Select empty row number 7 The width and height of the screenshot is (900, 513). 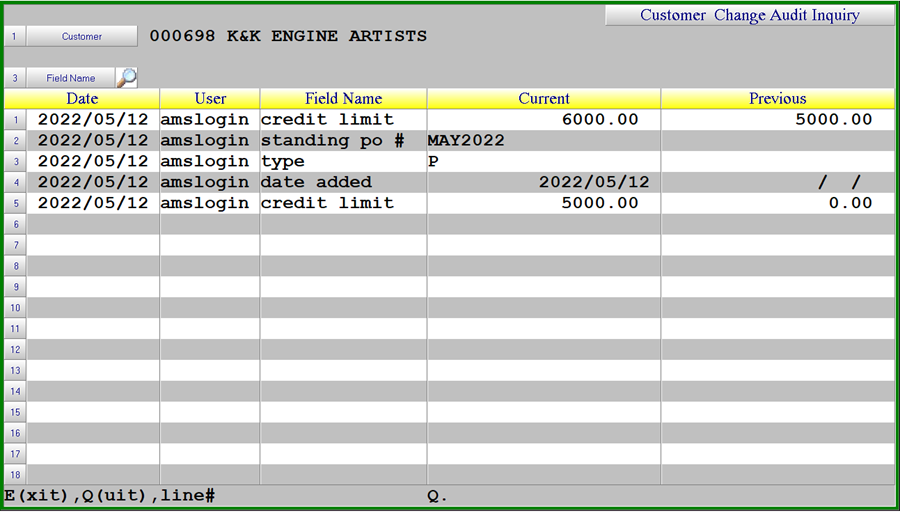(15, 245)
